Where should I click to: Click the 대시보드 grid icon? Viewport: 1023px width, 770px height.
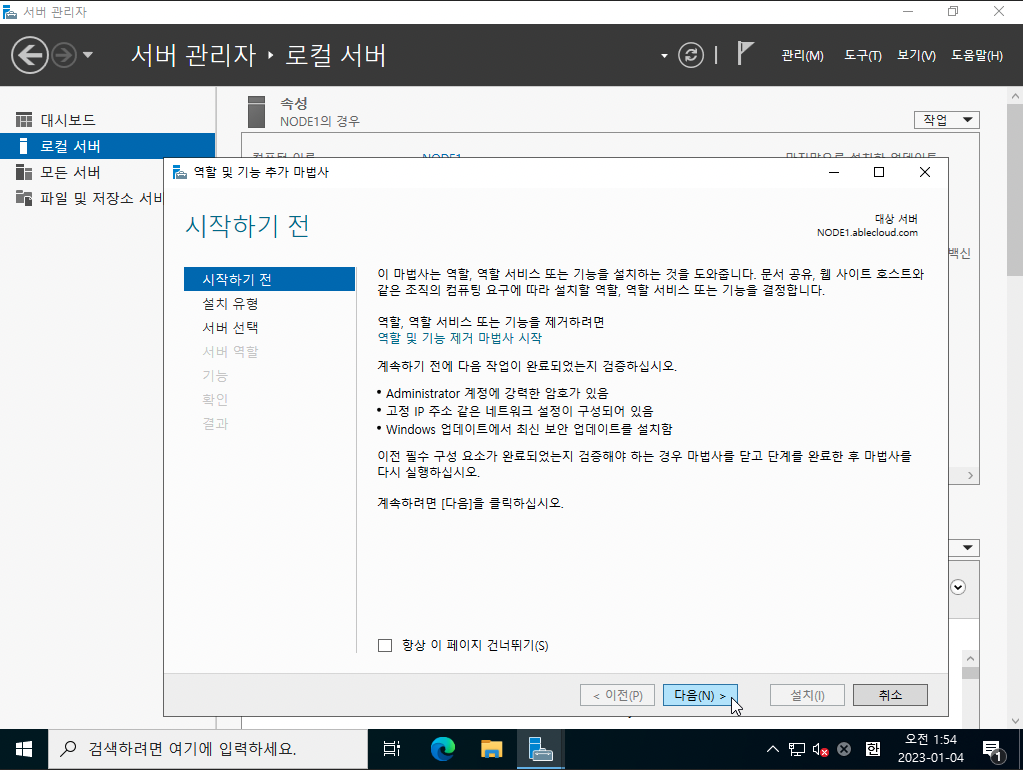(x=24, y=120)
